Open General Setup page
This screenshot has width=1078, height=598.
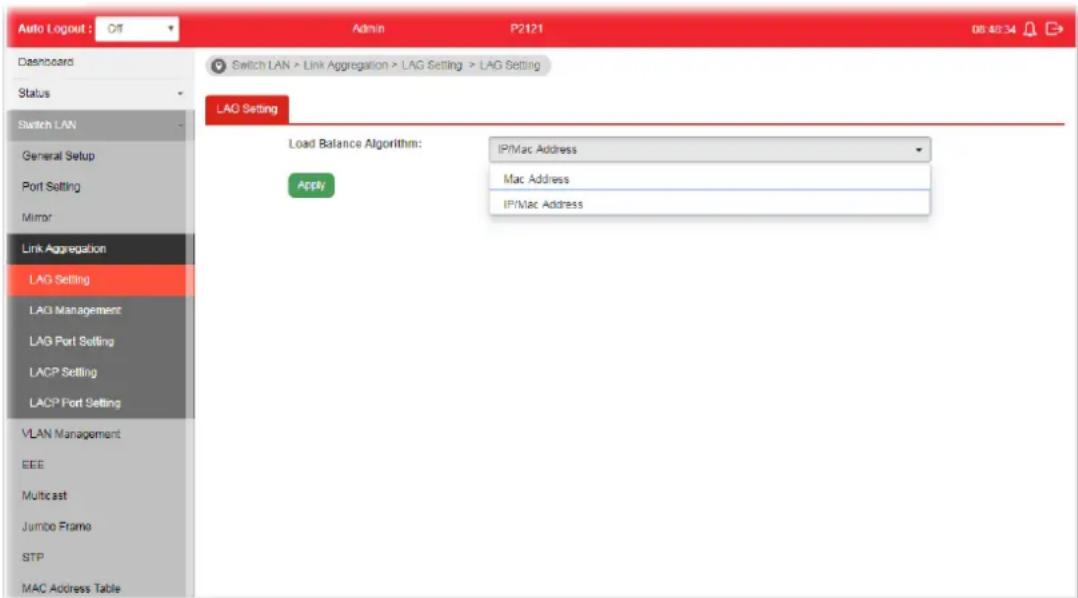(100, 155)
